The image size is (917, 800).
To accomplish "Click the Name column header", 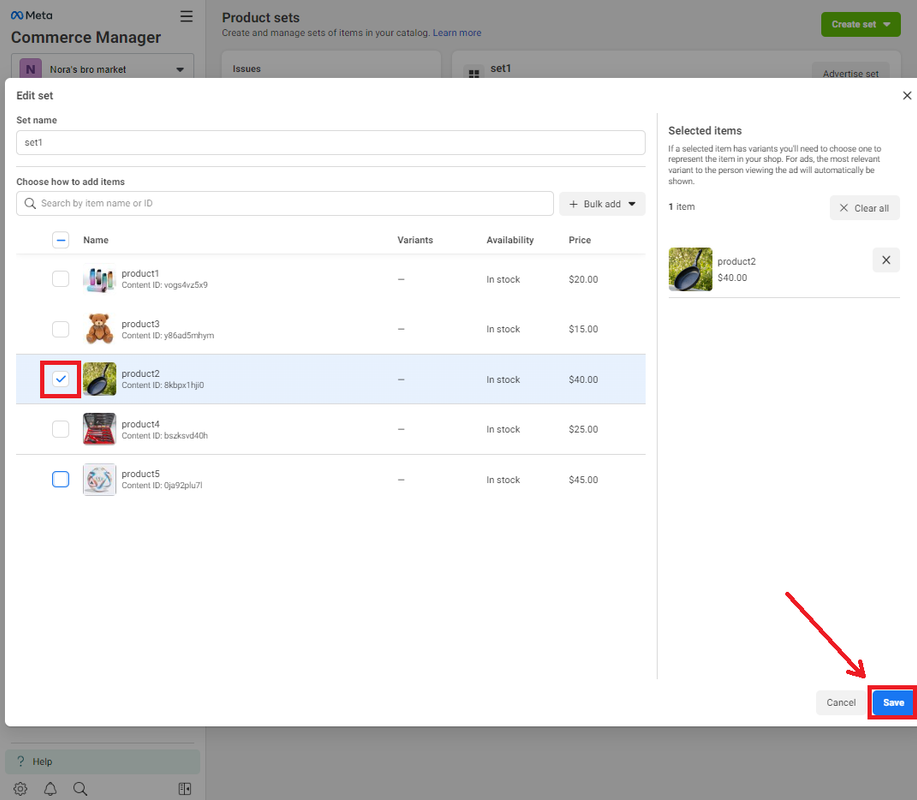I will pyautogui.click(x=96, y=240).
